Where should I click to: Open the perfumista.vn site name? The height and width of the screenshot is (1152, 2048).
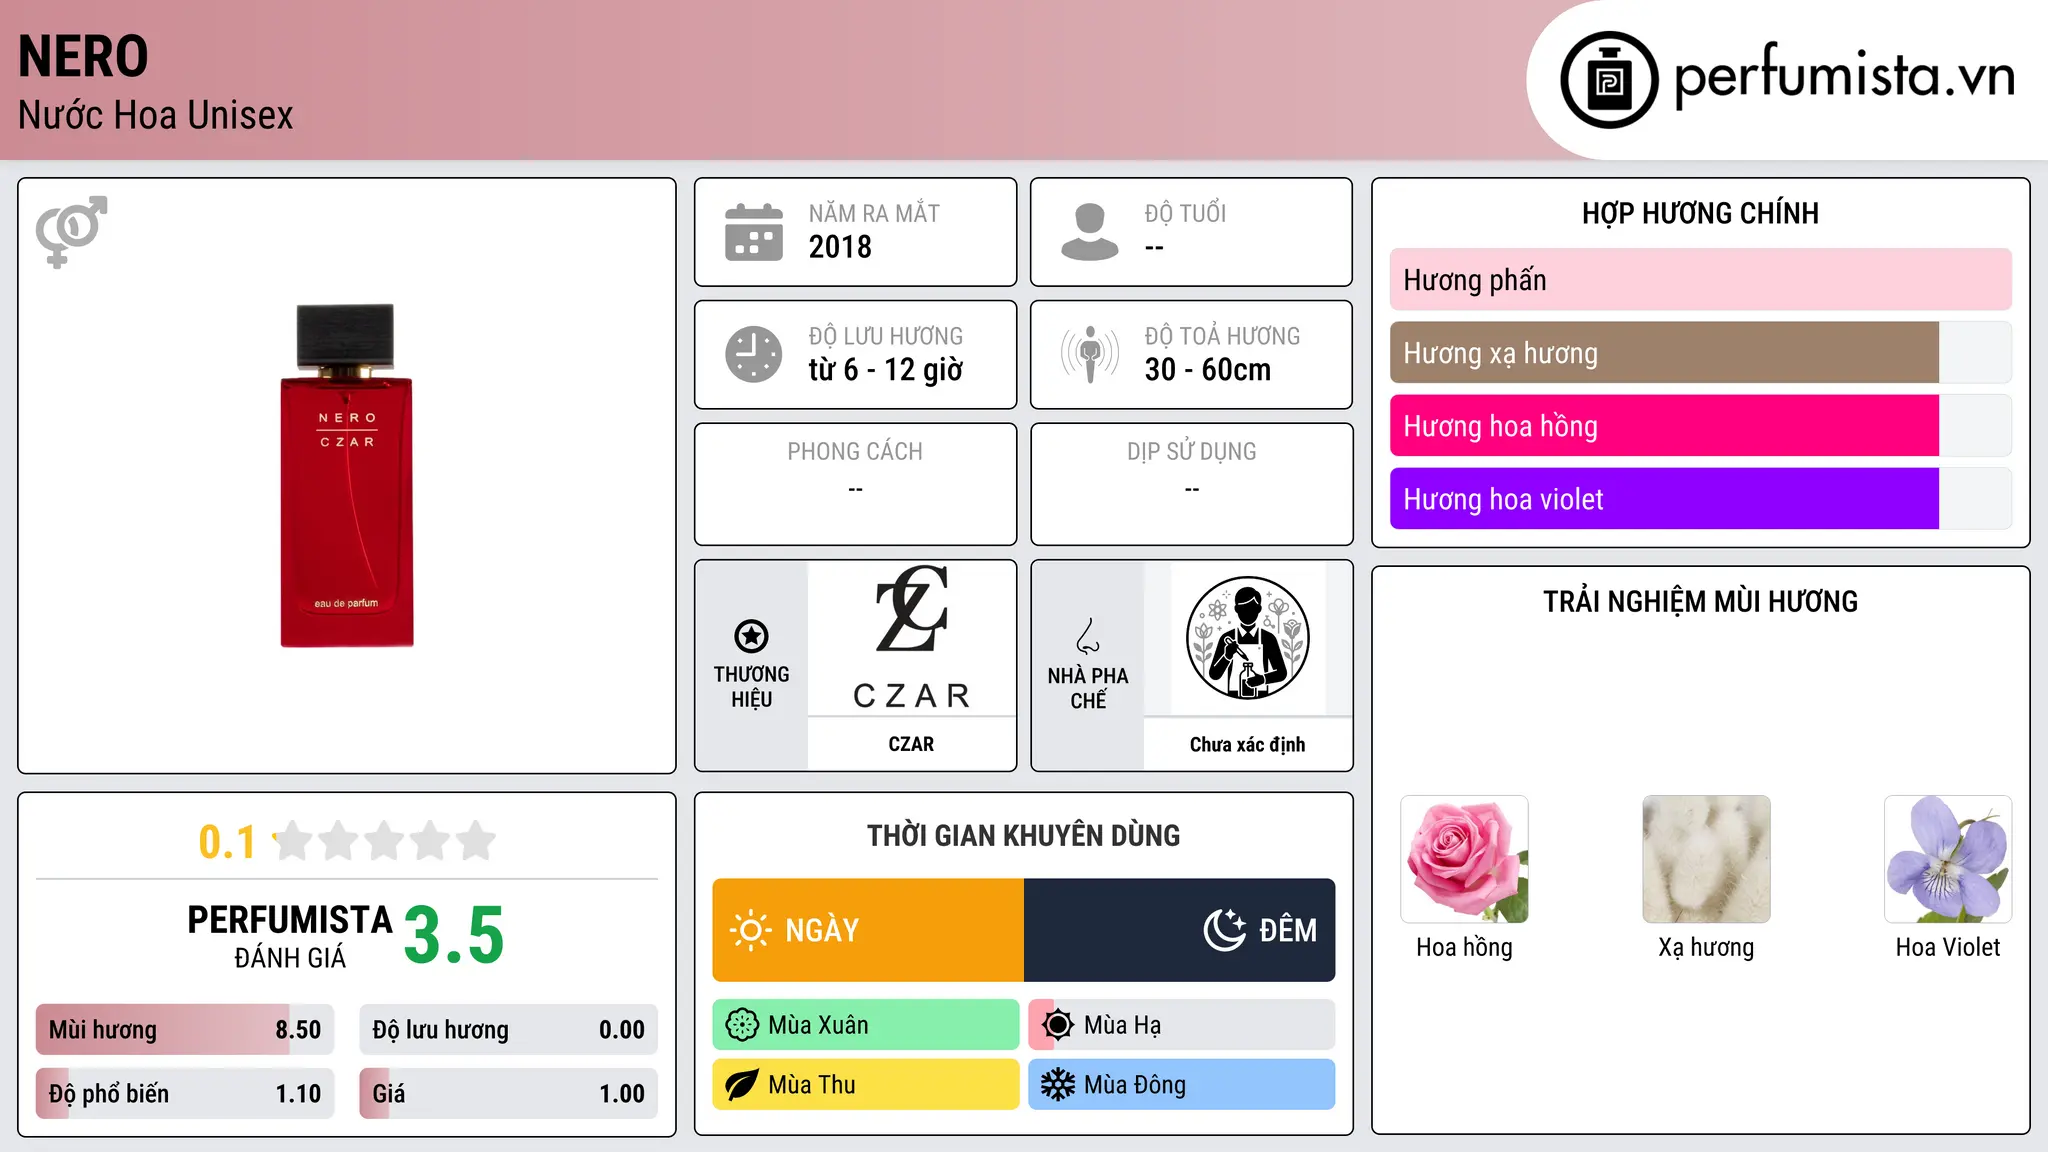coord(1845,77)
